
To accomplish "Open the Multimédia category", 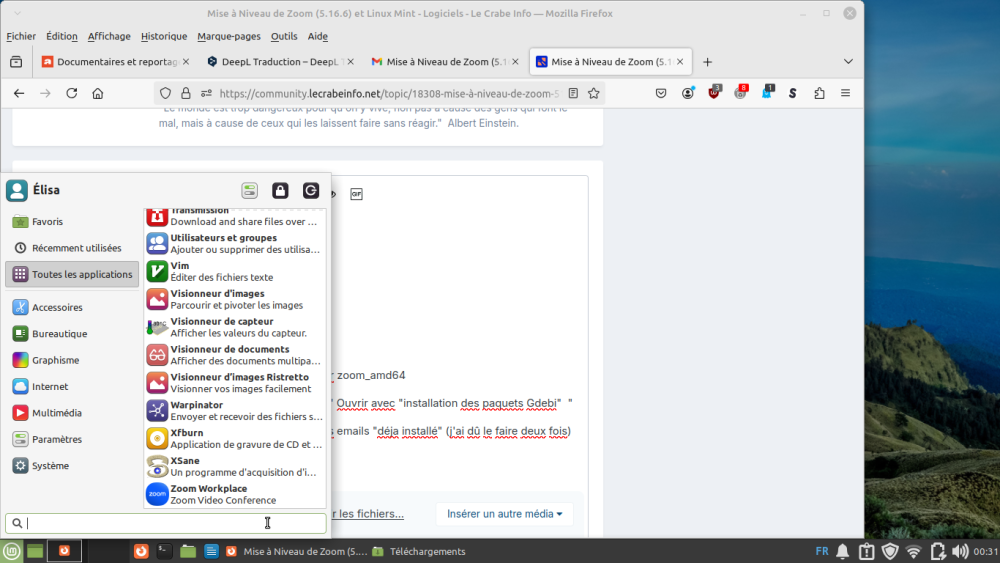I will pyautogui.click(x=71, y=413).
